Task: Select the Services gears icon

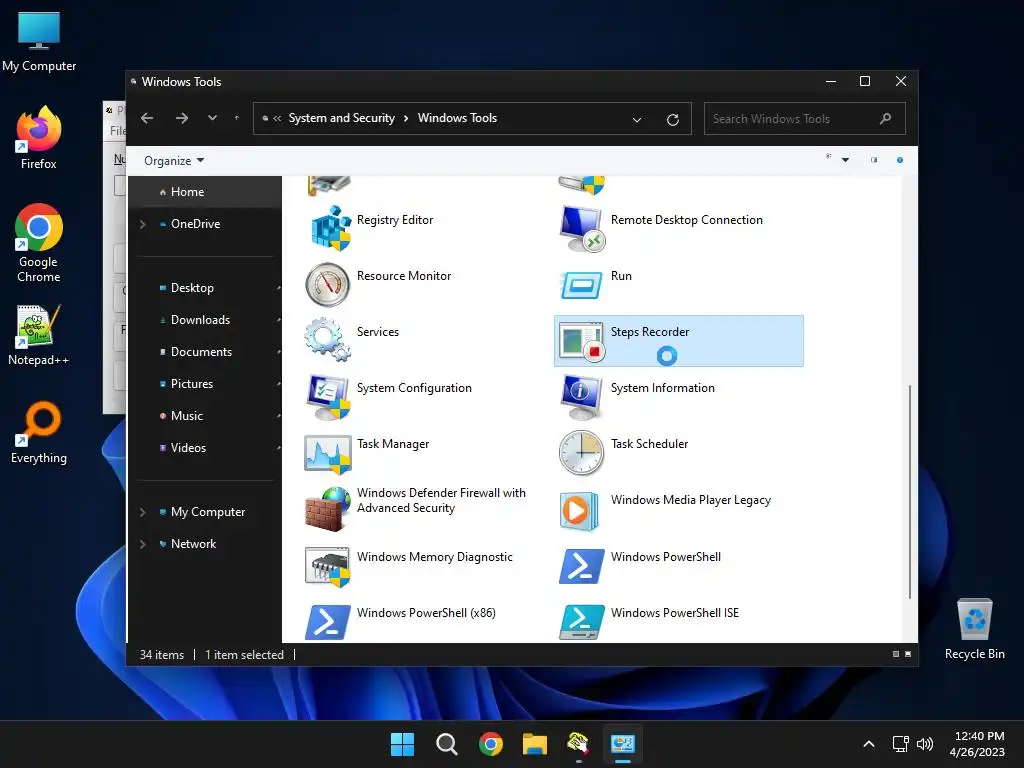Action: pos(328,340)
